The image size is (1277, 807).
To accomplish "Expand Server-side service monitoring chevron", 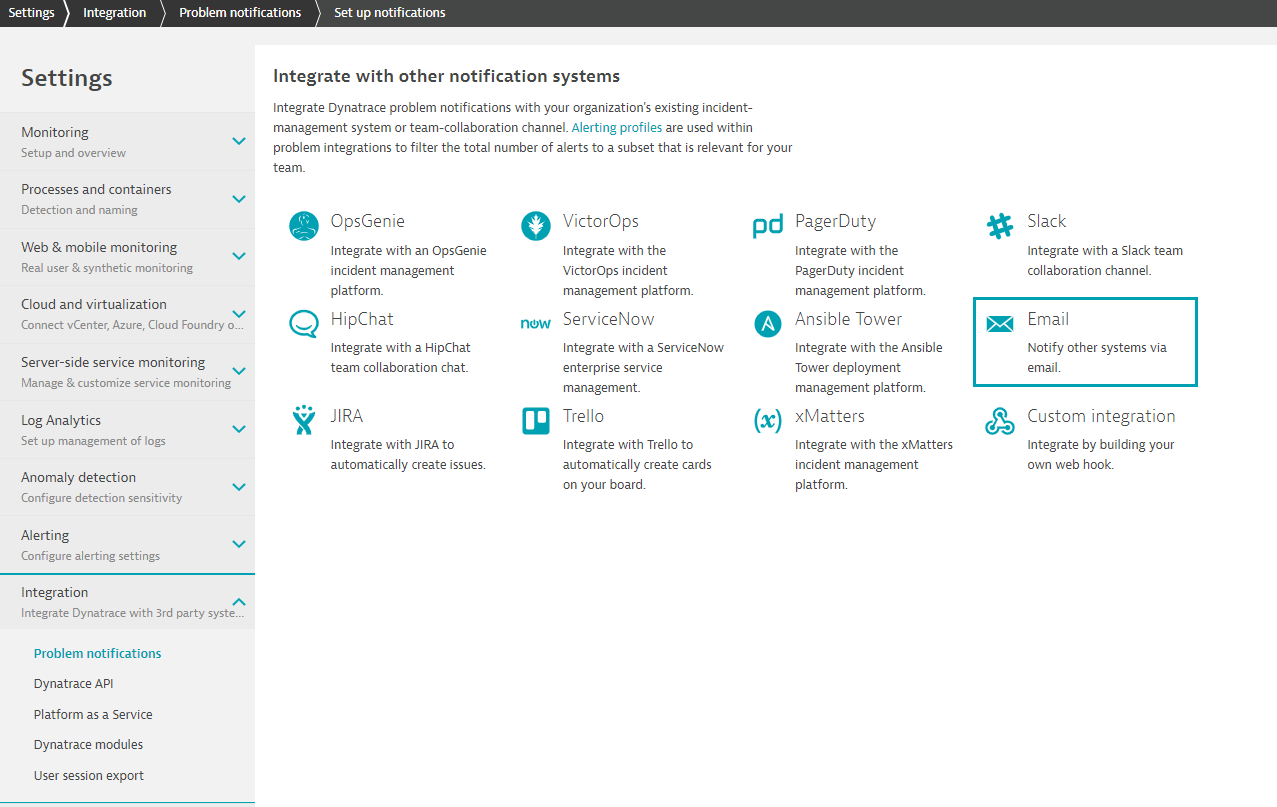I will pos(239,371).
